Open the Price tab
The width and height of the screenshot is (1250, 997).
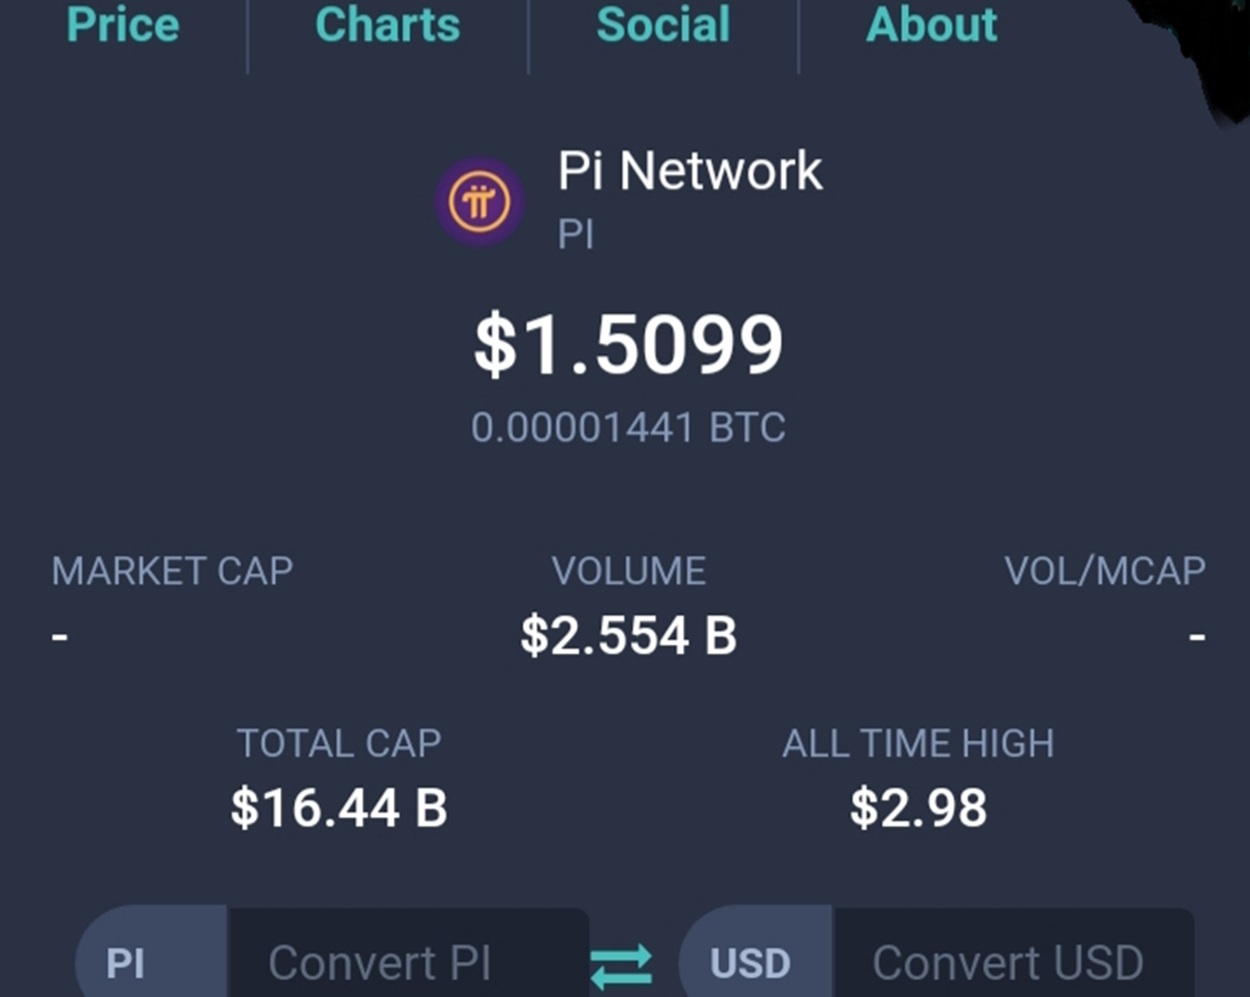click(x=123, y=25)
